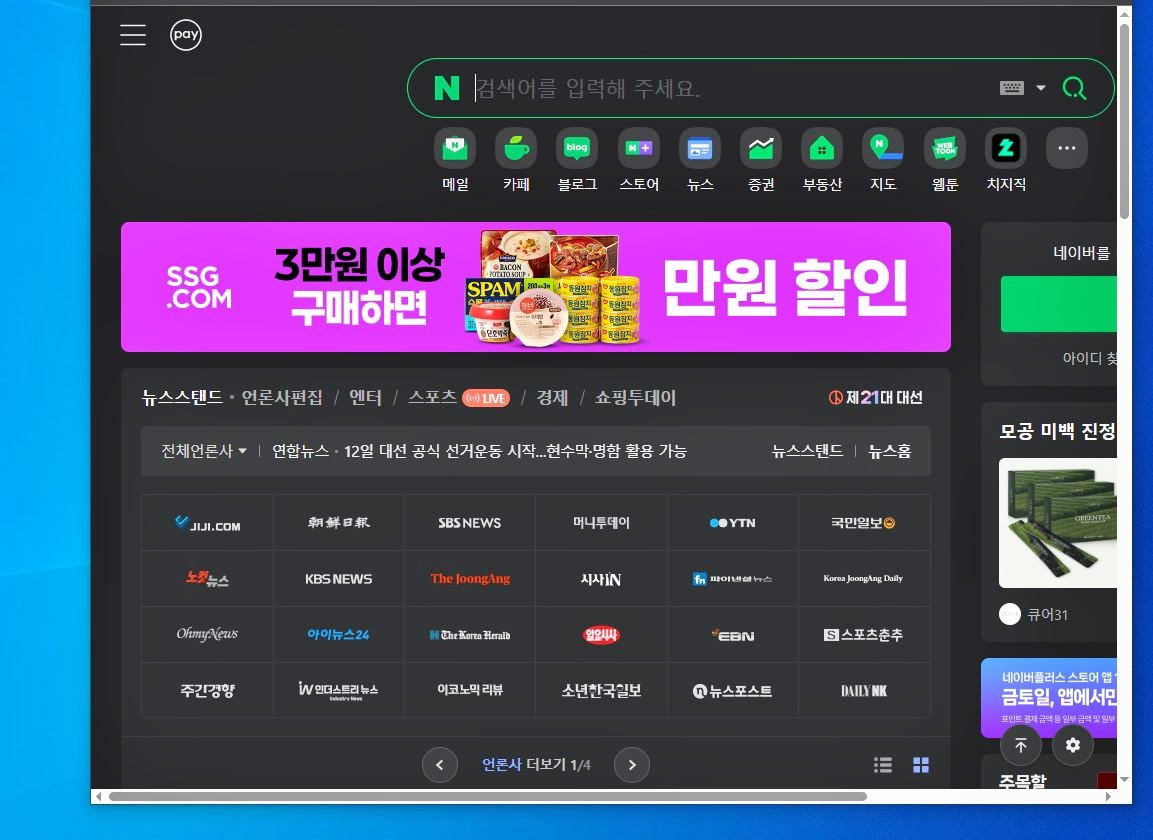Screen dimensions: 1153x840
Task: Open 朝鮮日報 publisher tile
Action: (339, 523)
